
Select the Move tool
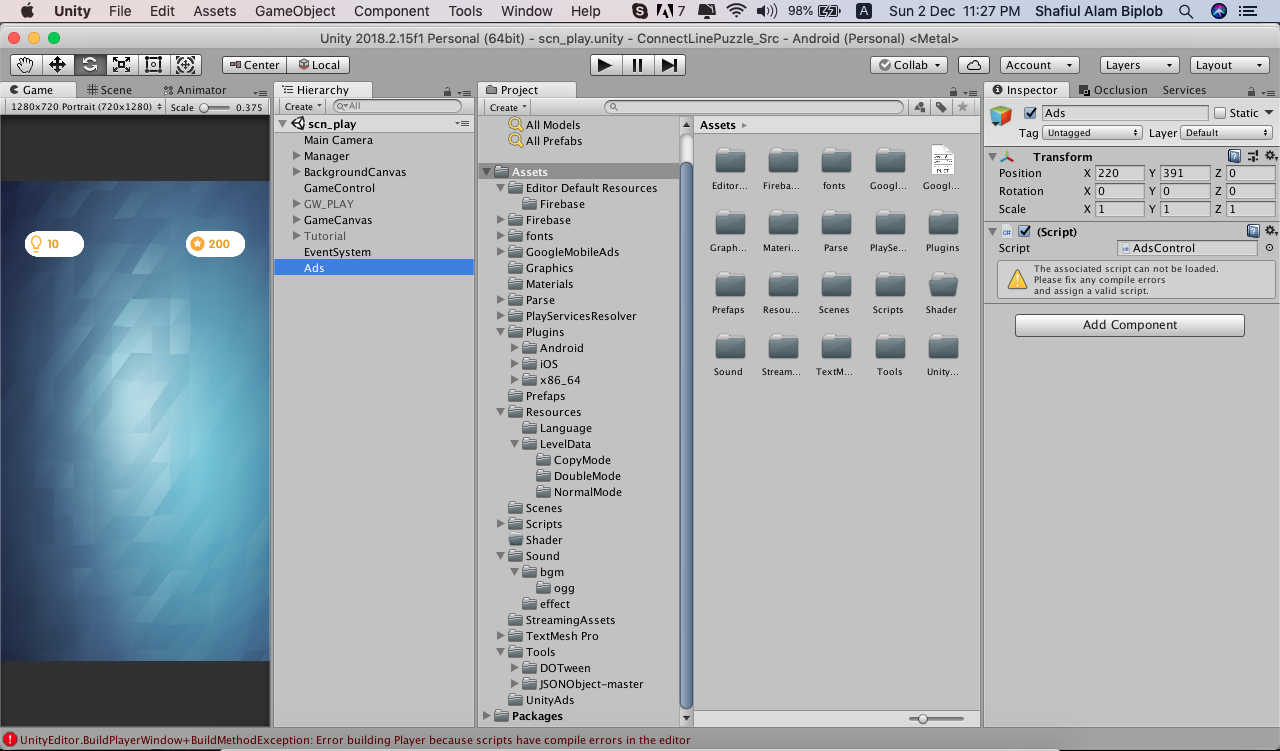coord(57,63)
